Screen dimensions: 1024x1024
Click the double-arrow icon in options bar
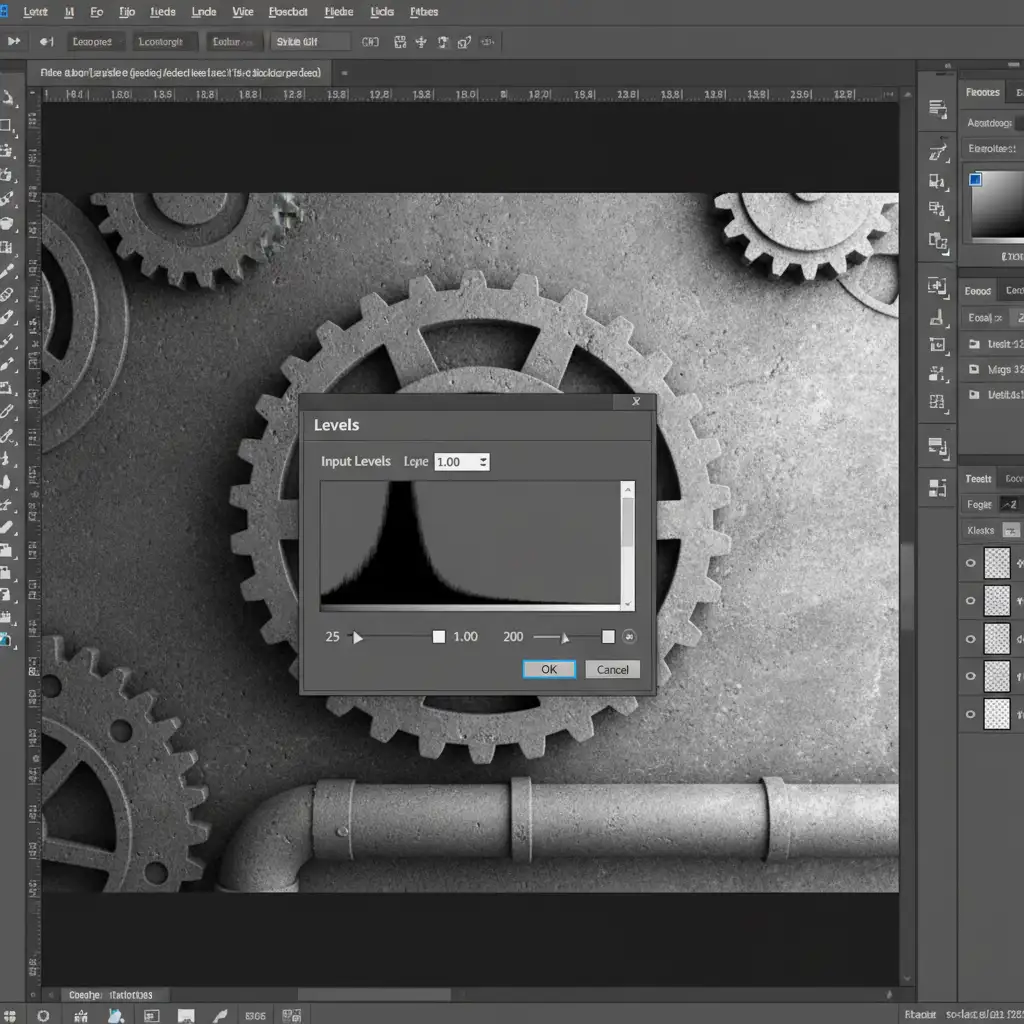pyautogui.click(x=14, y=42)
